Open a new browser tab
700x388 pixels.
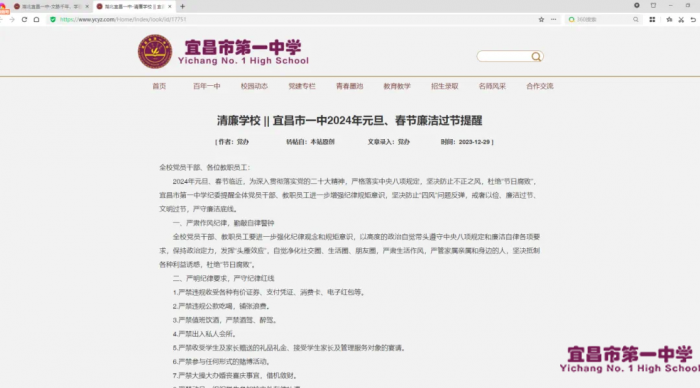(182, 7)
